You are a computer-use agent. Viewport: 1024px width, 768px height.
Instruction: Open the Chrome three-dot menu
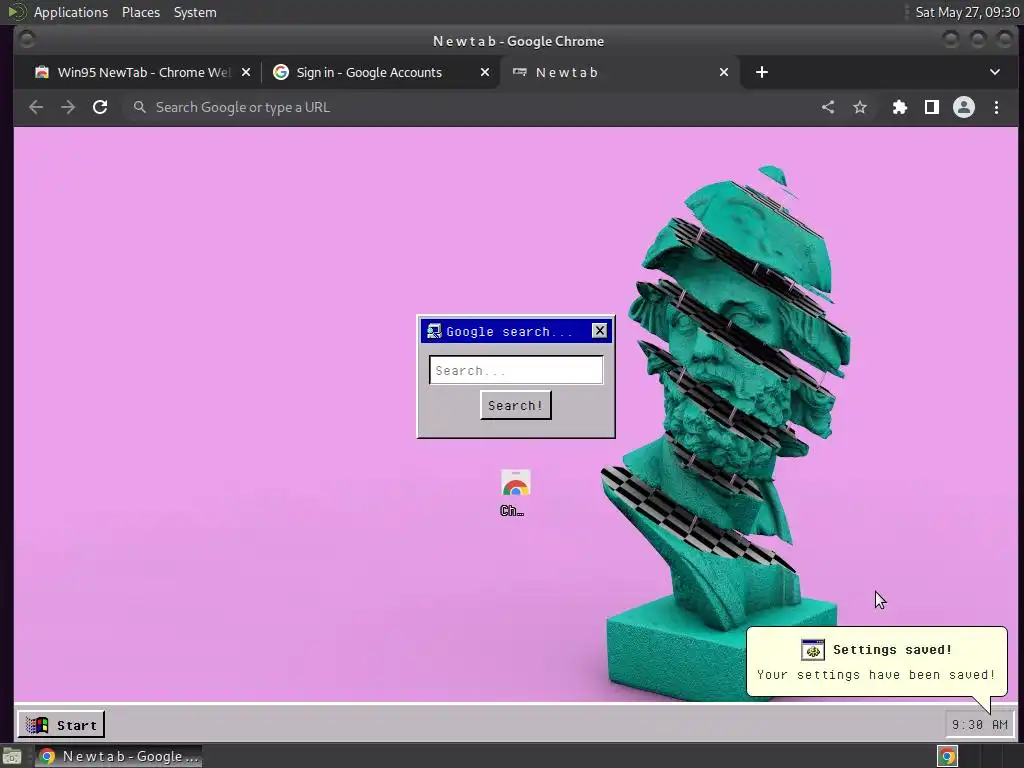996,107
